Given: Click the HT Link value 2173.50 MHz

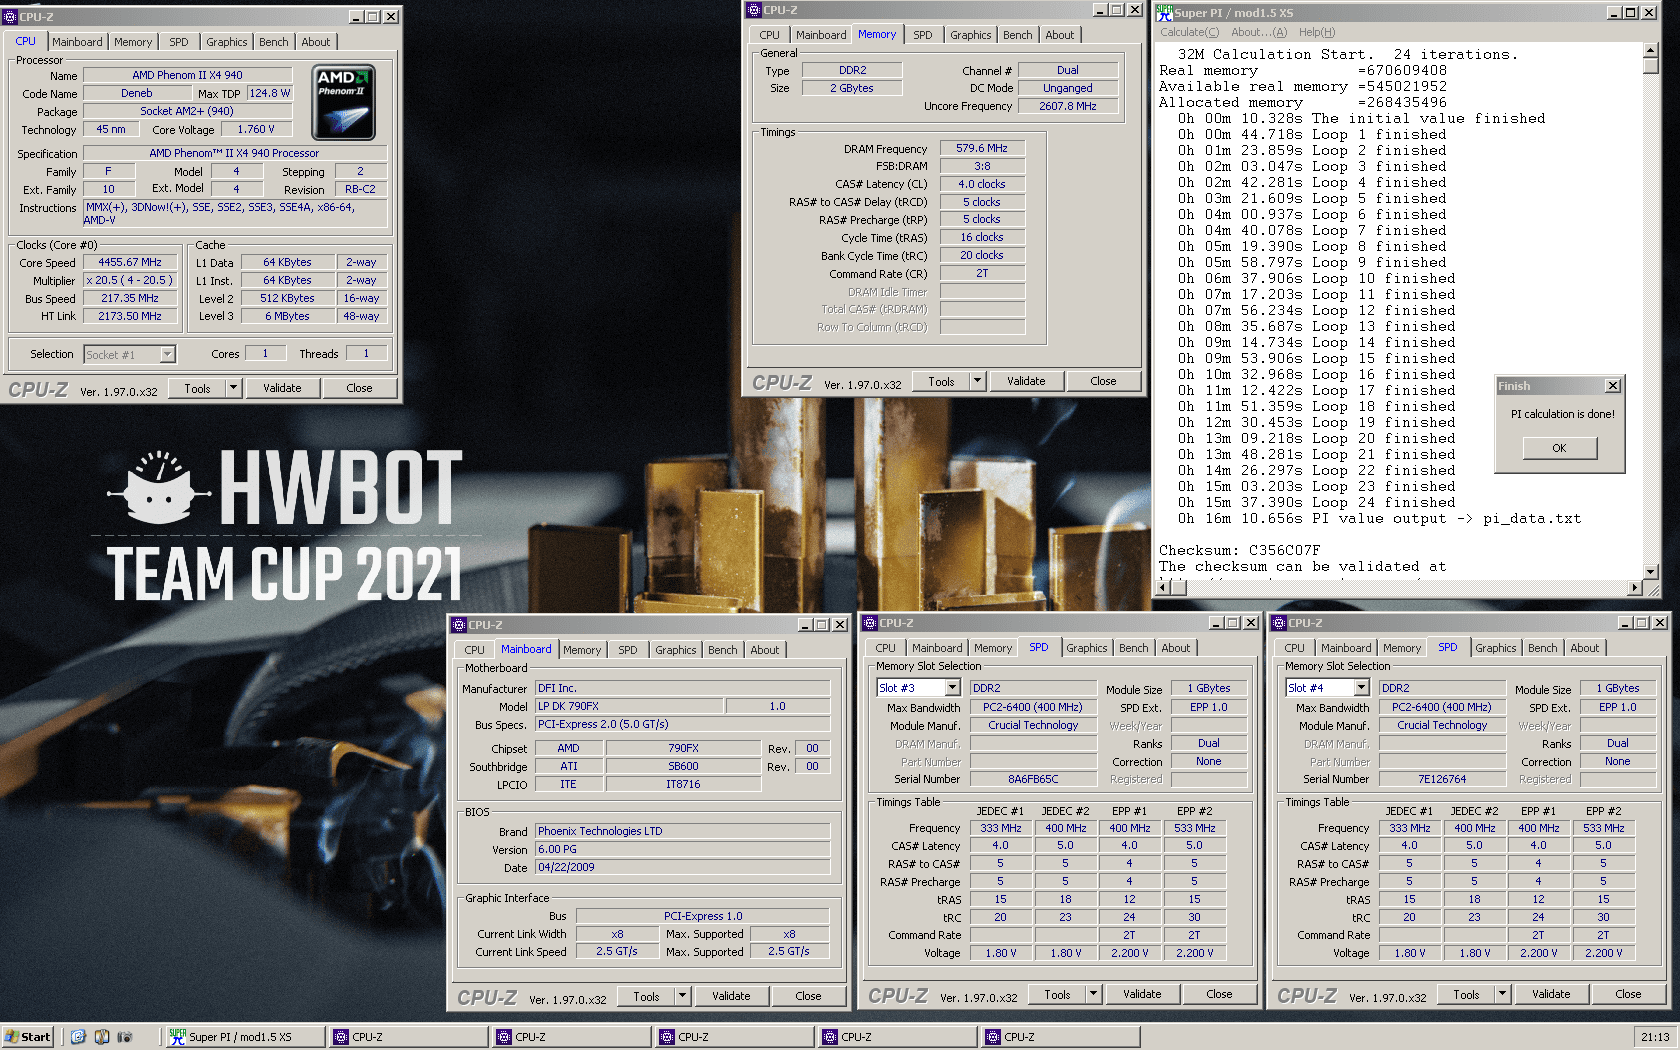Looking at the screenshot, I should 130,316.
